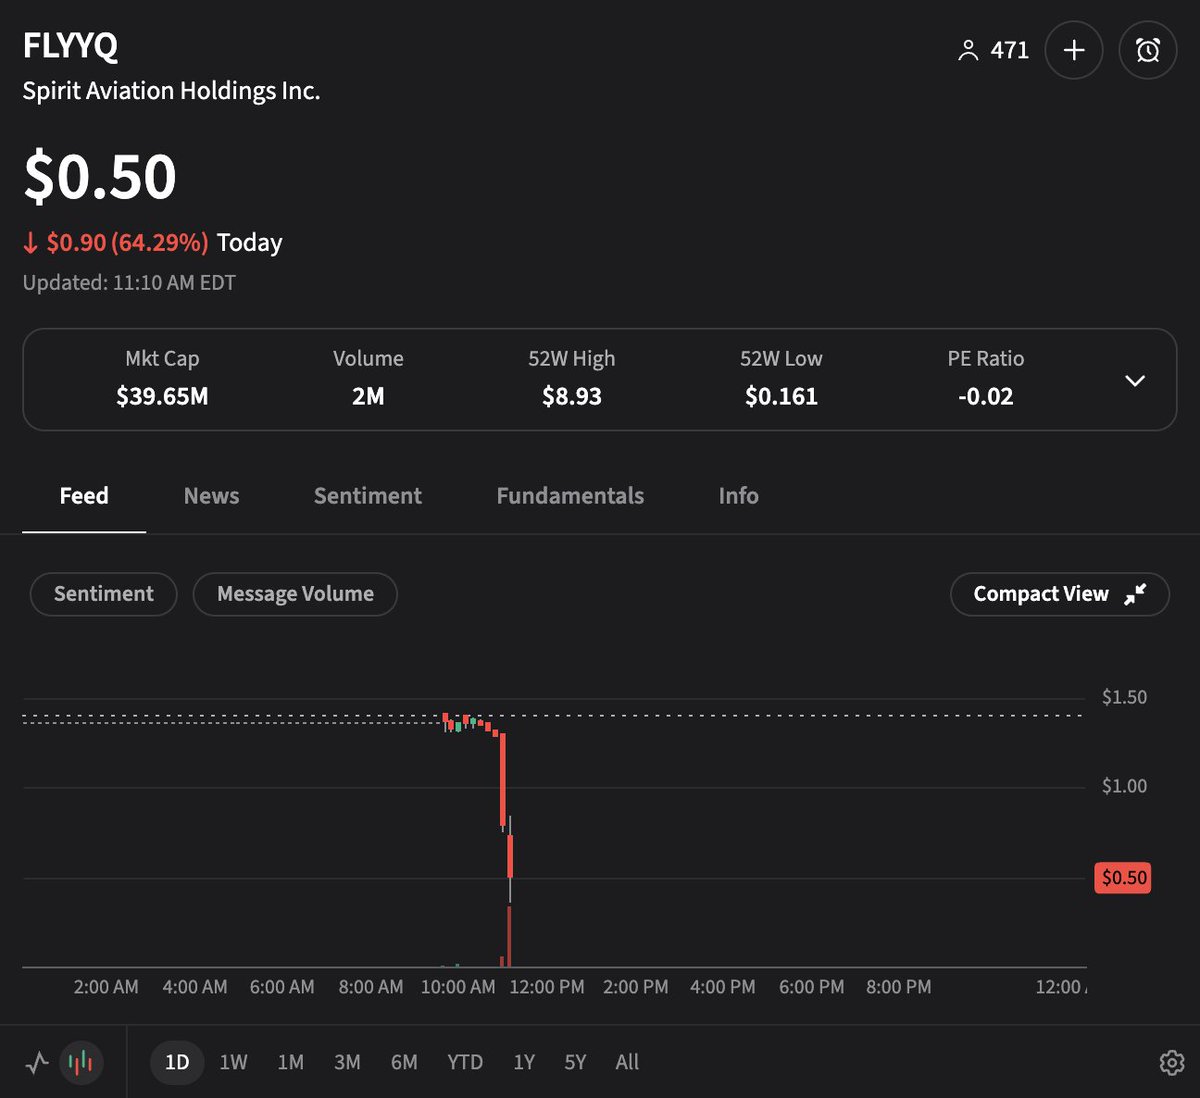This screenshot has height=1098, width=1200.
Task: Click the 471 watchers count
Action: tap(1009, 50)
